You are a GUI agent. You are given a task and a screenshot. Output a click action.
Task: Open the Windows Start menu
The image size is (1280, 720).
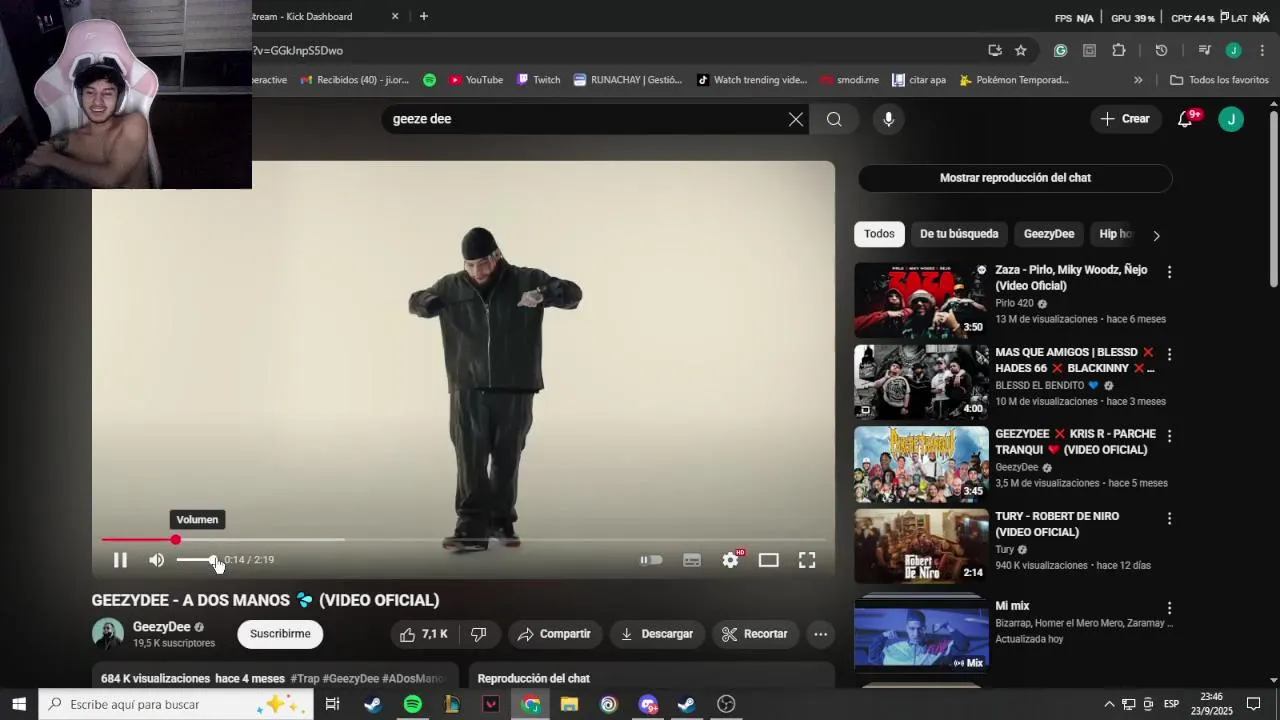click(19, 704)
